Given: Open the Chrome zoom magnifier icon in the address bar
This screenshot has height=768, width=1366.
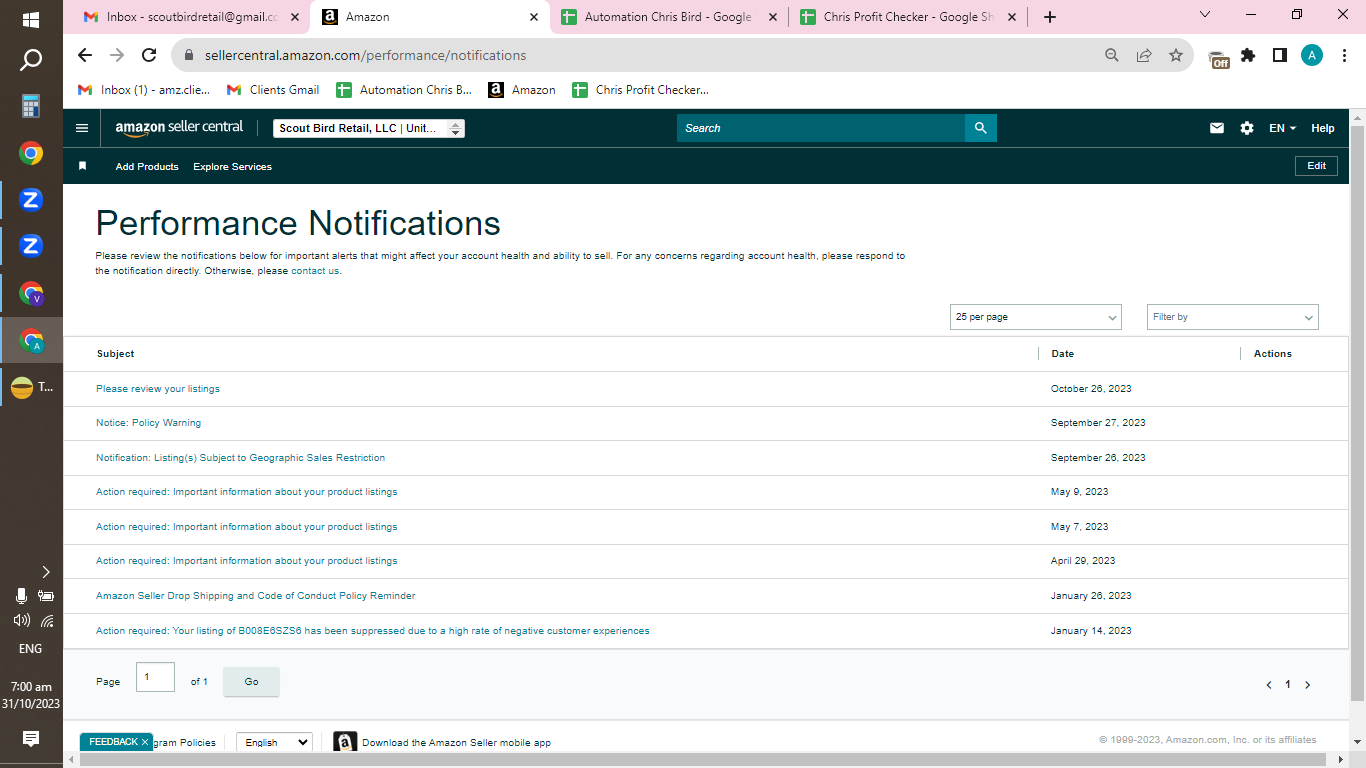Looking at the screenshot, I should tap(1112, 56).
